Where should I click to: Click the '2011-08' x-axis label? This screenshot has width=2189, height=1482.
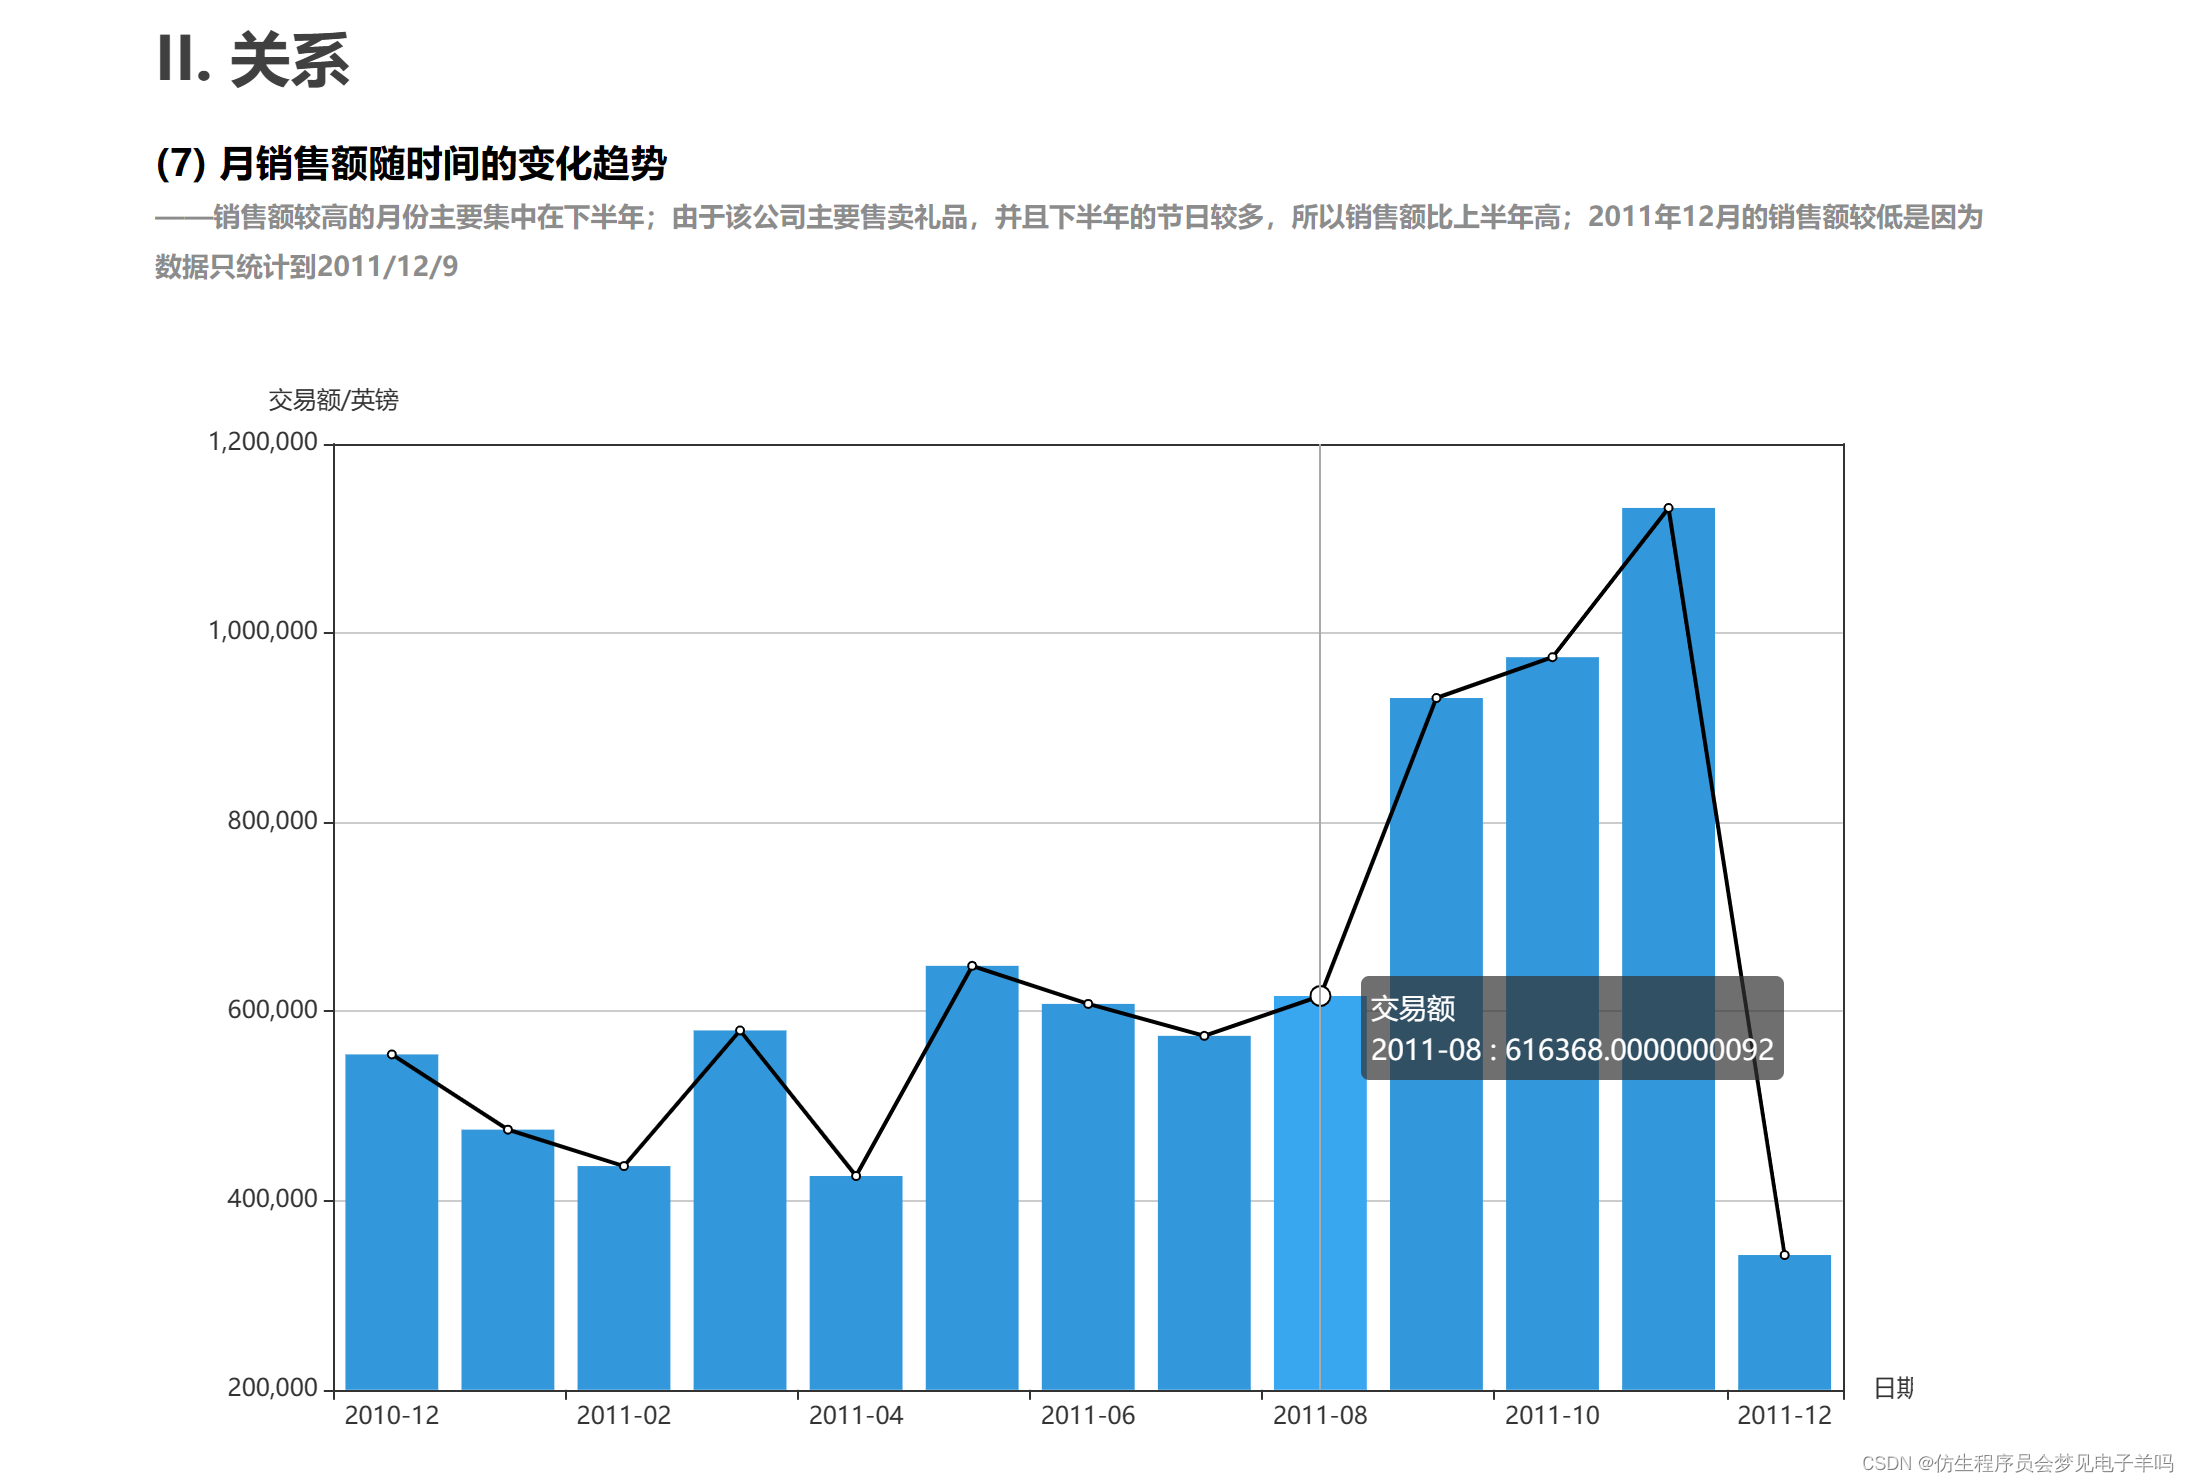click(1319, 1415)
